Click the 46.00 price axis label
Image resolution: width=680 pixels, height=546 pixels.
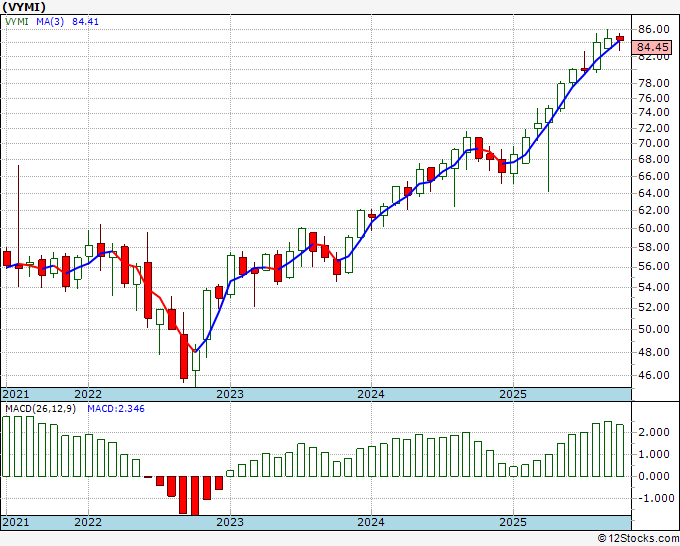click(x=654, y=375)
